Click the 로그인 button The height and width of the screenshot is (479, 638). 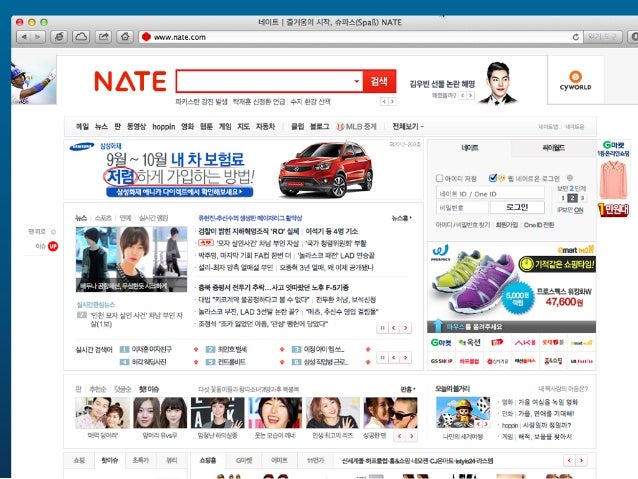coord(517,207)
